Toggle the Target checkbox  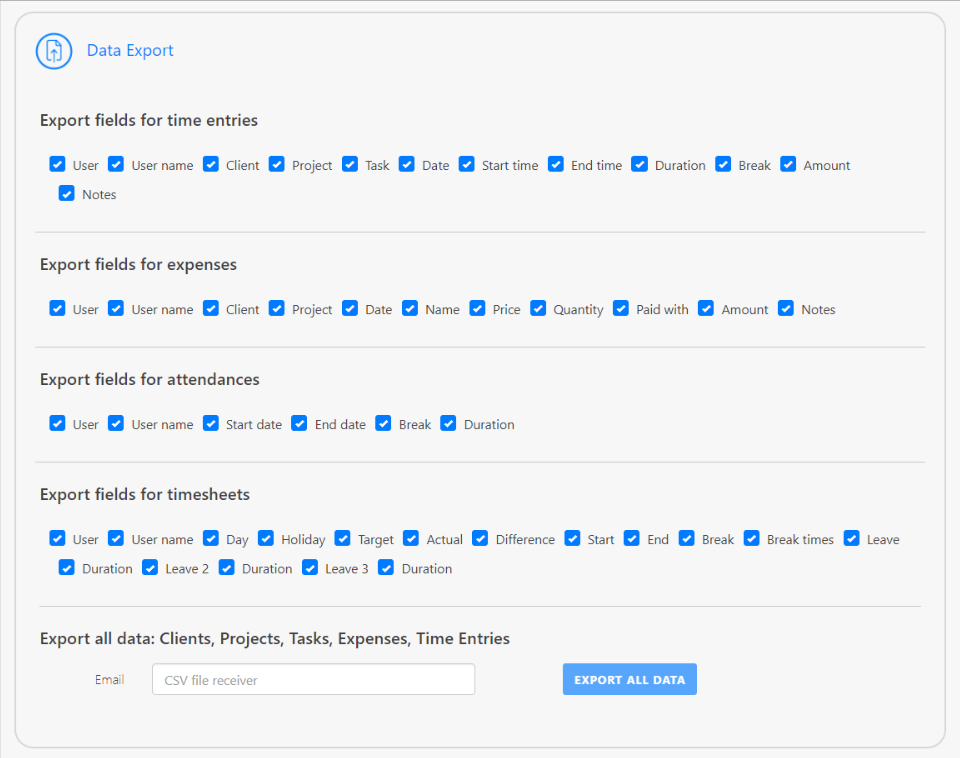click(343, 538)
